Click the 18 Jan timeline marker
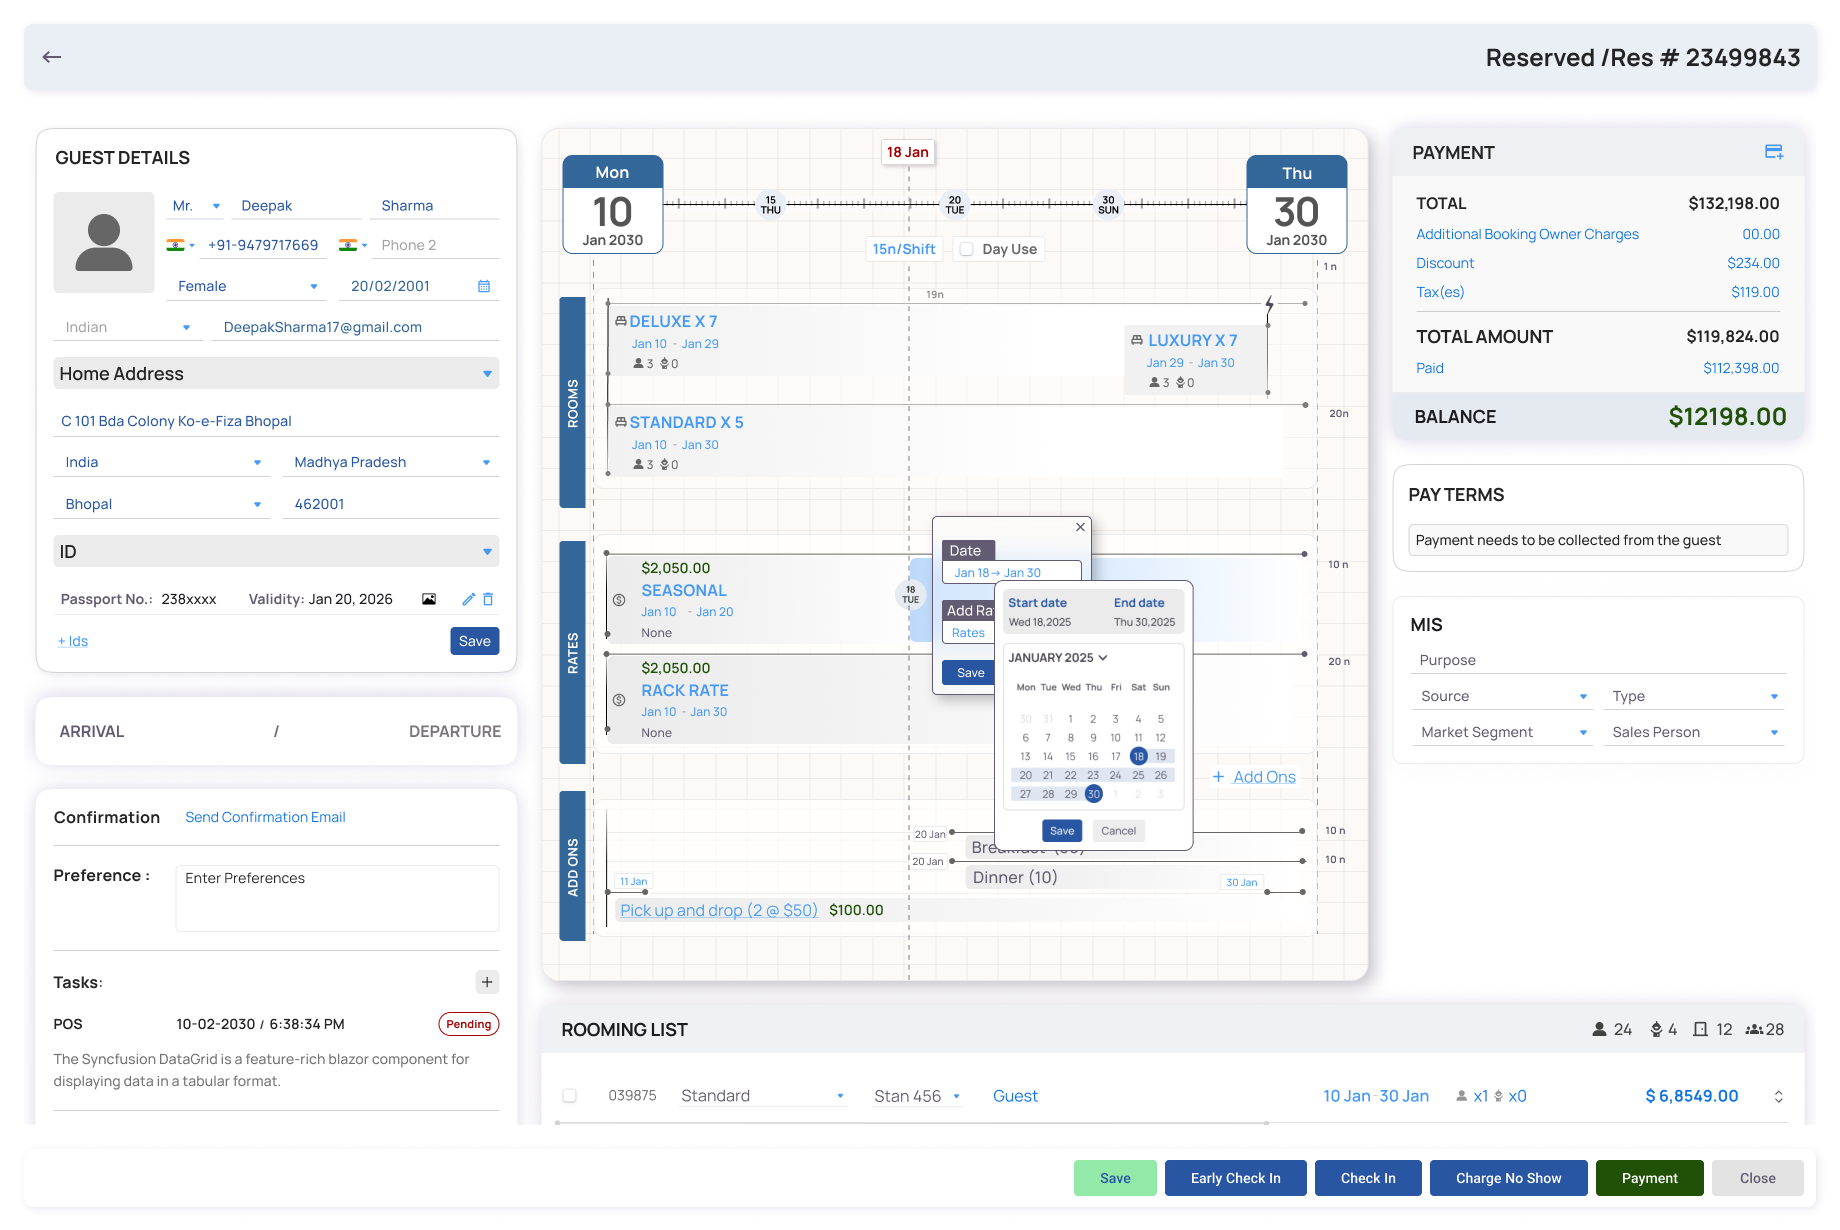Screen dimensions: 1840x1230 [x=908, y=152]
